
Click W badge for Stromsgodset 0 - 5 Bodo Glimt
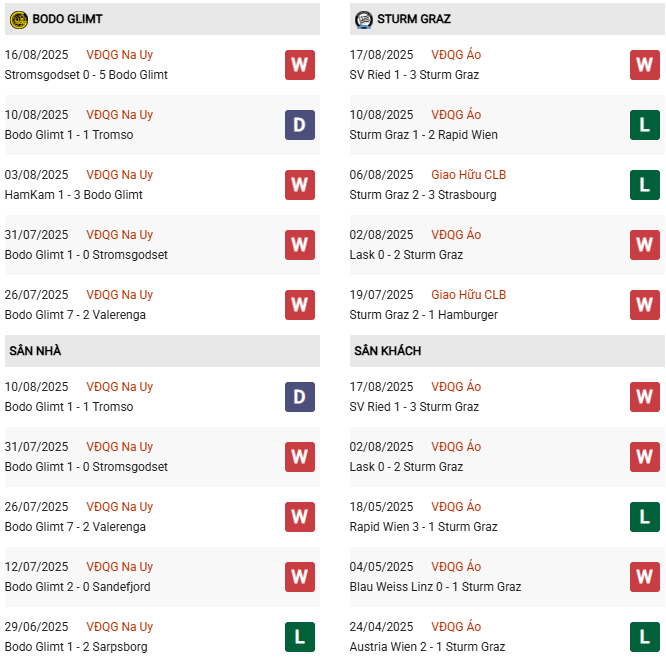300,65
